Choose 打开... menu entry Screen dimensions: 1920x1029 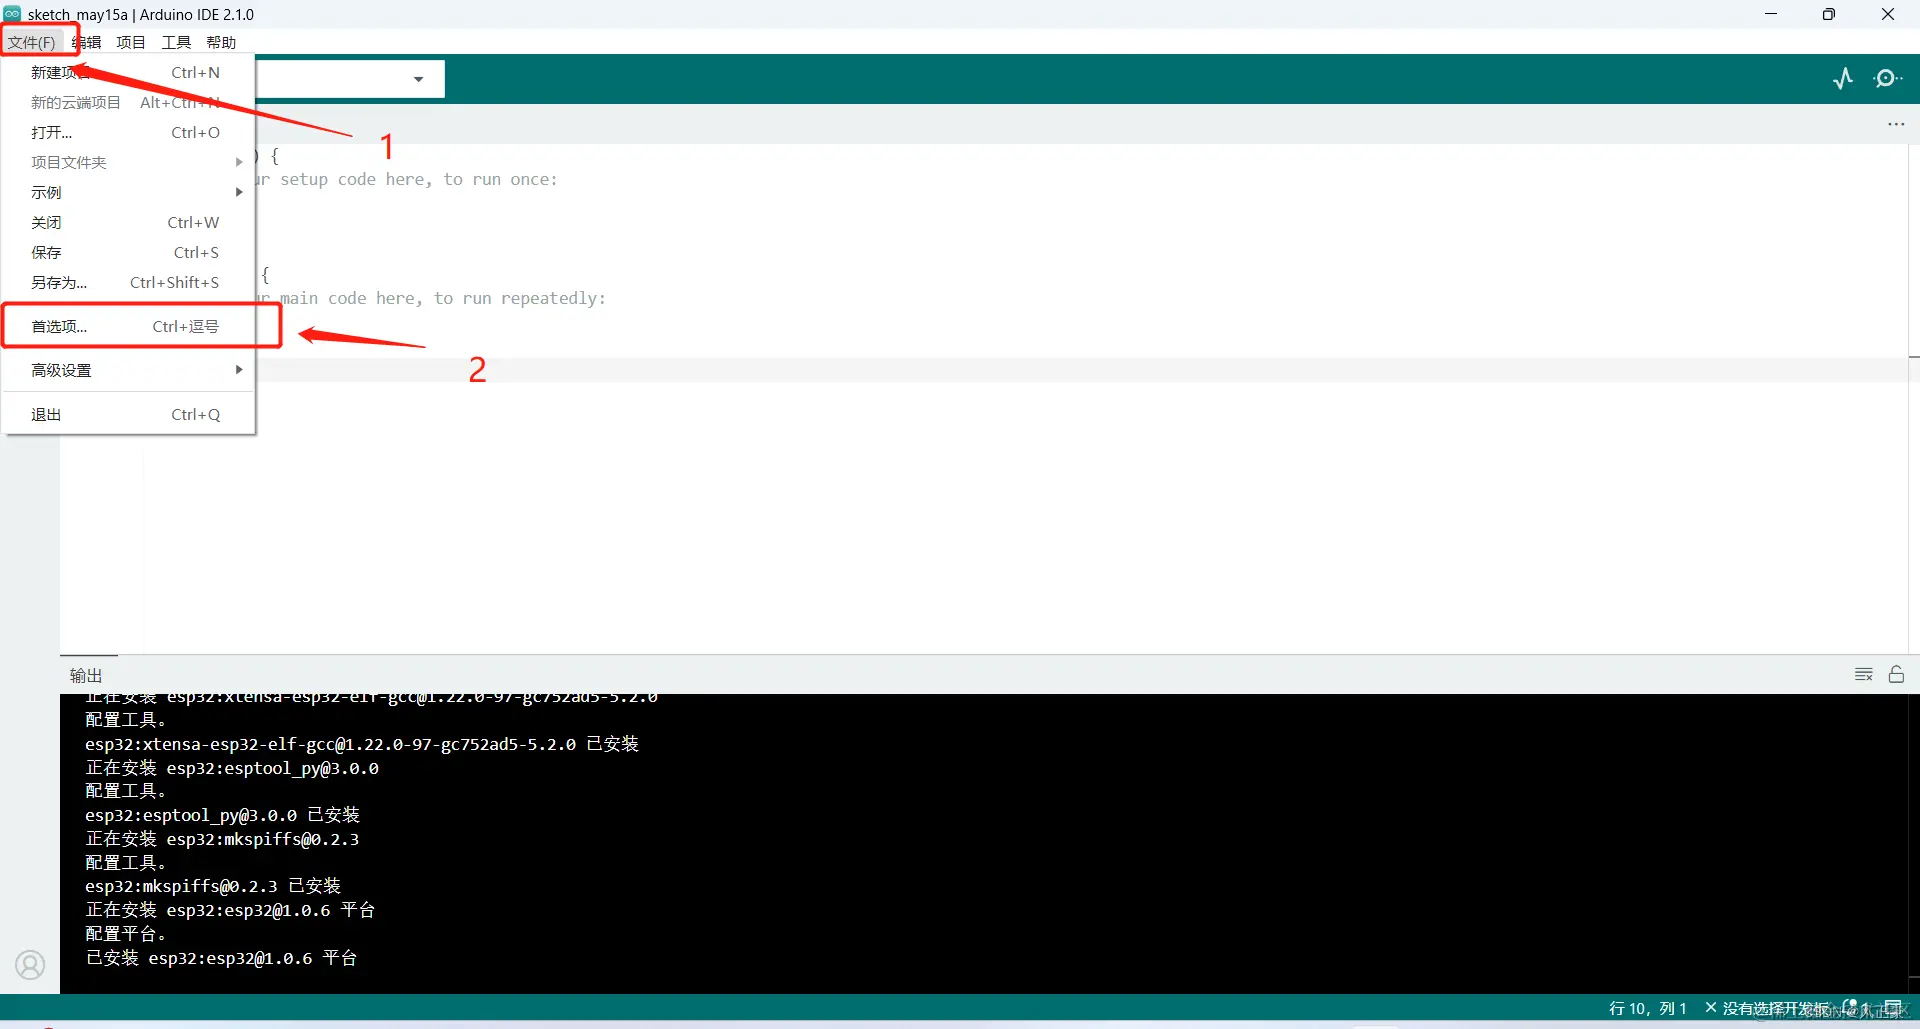coord(128,132)
